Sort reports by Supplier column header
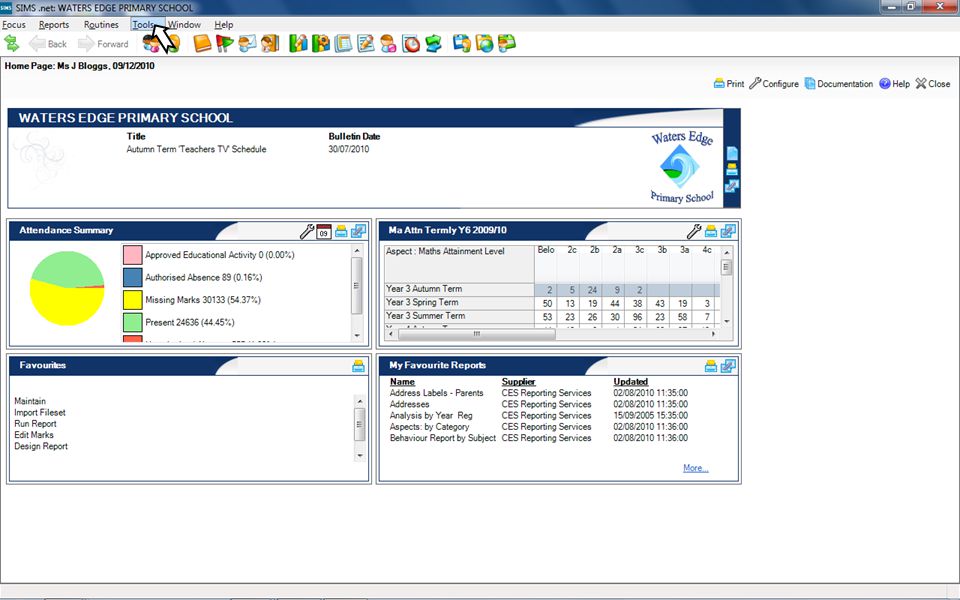This screenshot has height=600, width=960. tap(519, 381)
